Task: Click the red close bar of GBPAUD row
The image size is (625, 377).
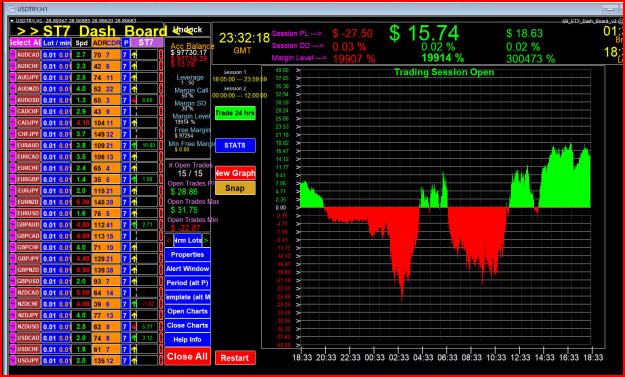Action: [x=161, y=225]
